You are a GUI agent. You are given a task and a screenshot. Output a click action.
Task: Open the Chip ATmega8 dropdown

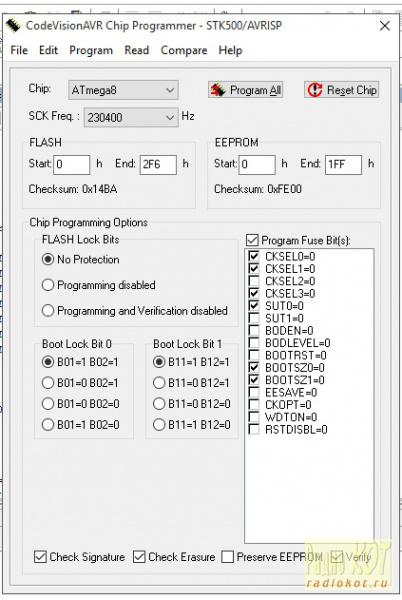[x=123, y=90]
